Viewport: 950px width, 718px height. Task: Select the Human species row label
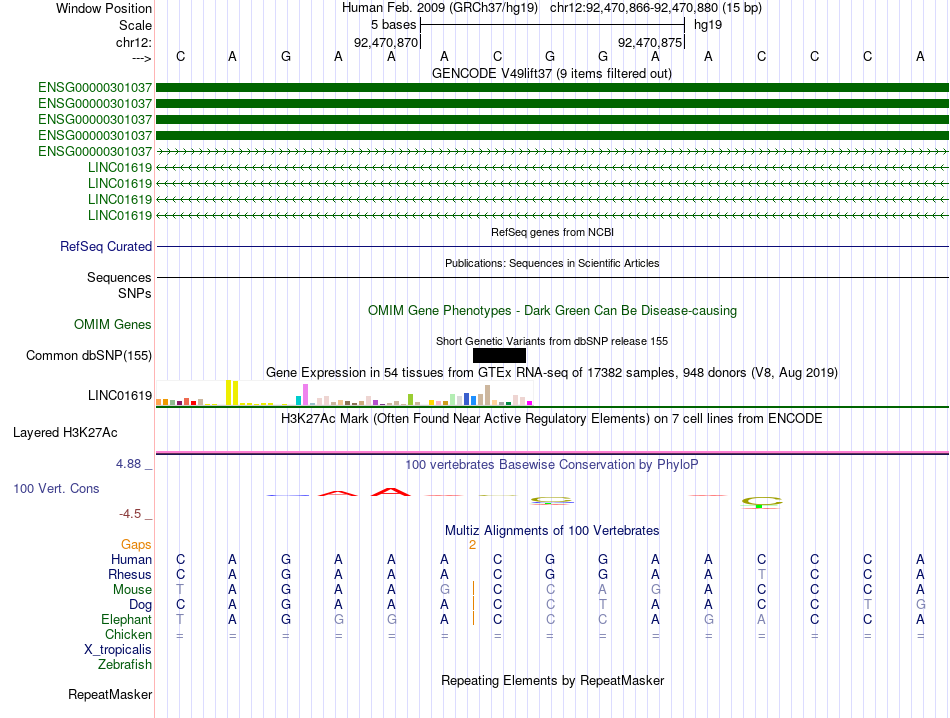tap(131, 559)
